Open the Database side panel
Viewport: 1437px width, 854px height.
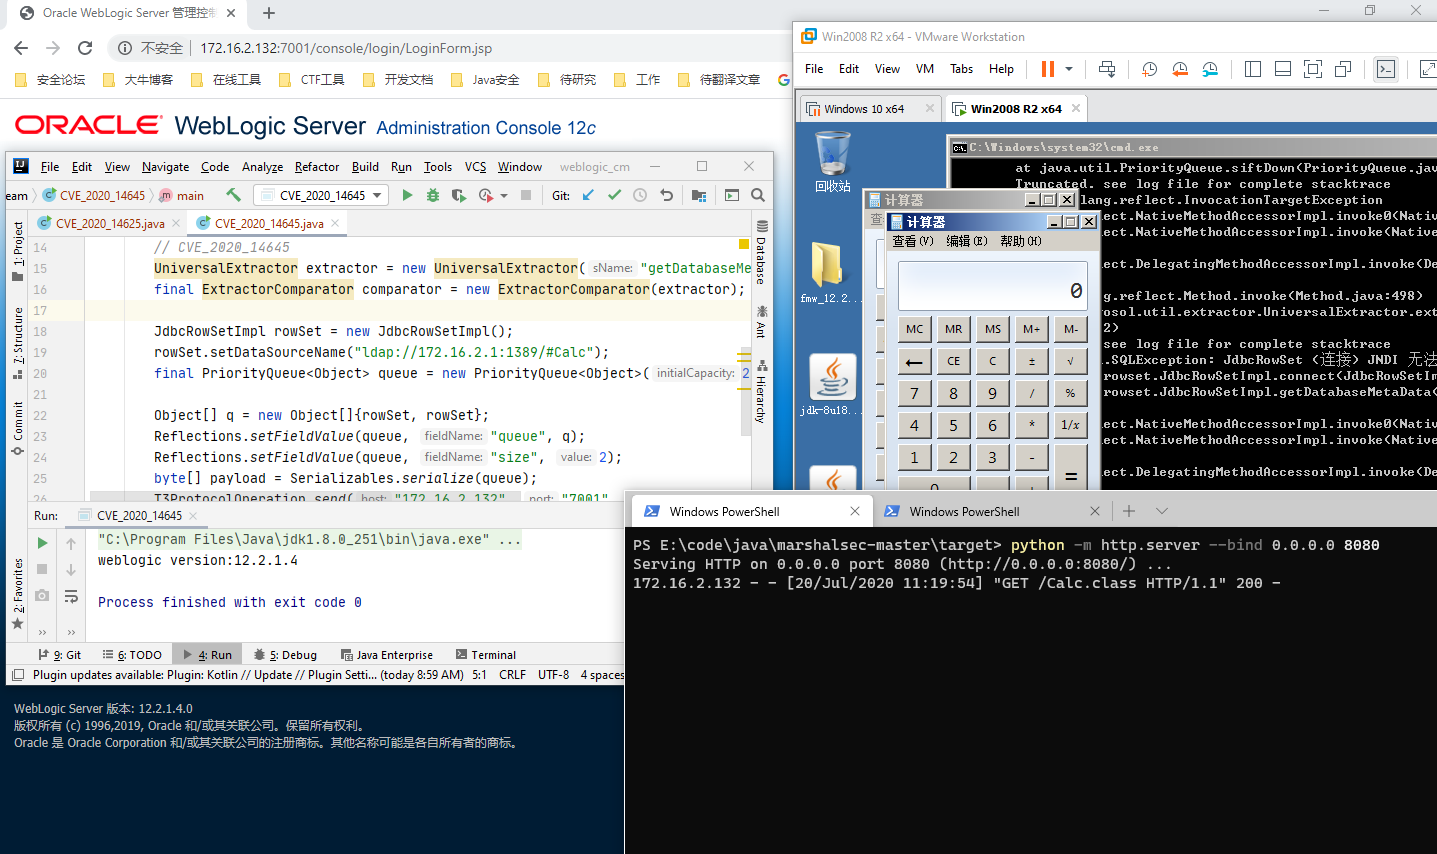click(x=762, y=254)
